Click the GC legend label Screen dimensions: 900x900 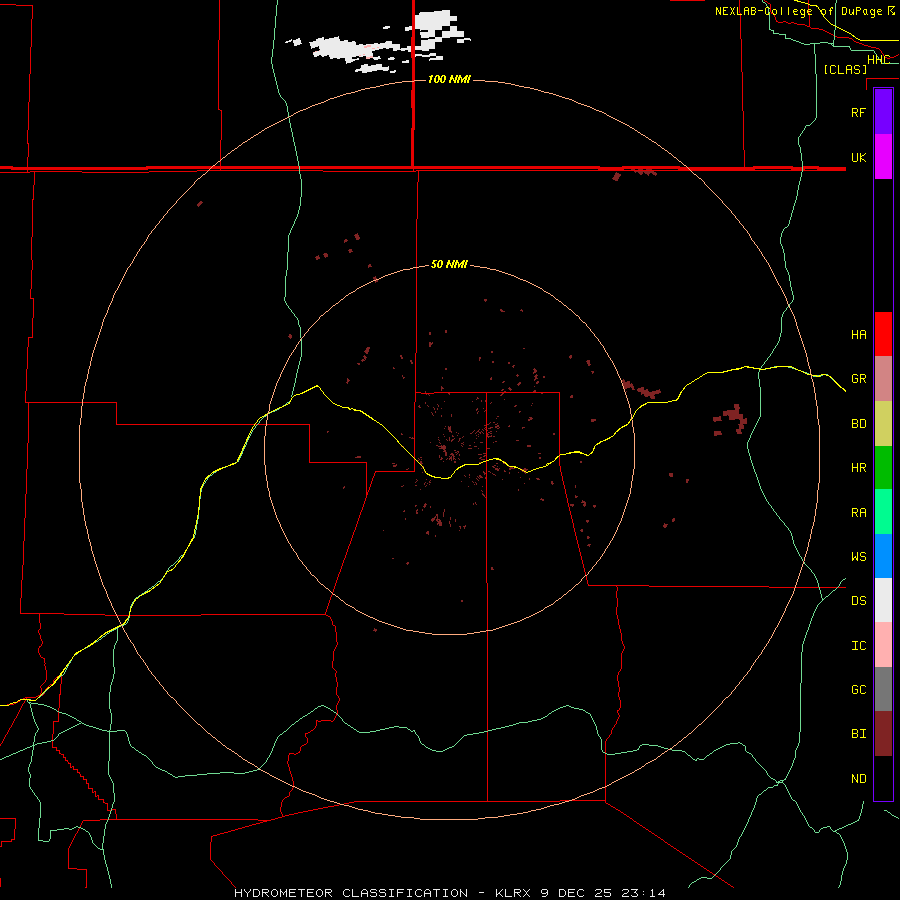[858, 689]
